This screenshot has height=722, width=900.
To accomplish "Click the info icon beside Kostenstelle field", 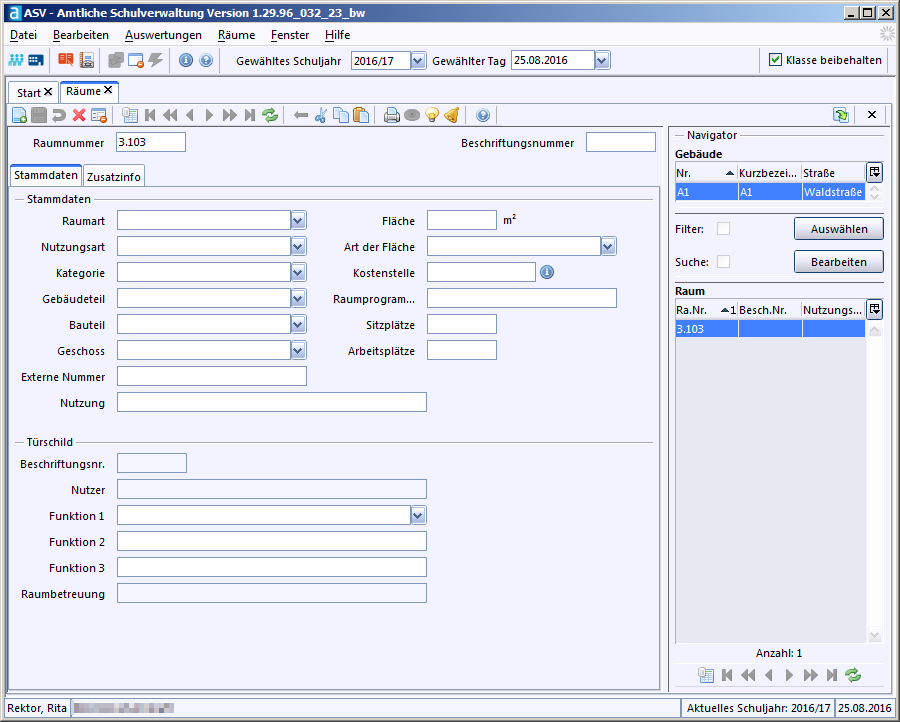I will pos(547,272).
